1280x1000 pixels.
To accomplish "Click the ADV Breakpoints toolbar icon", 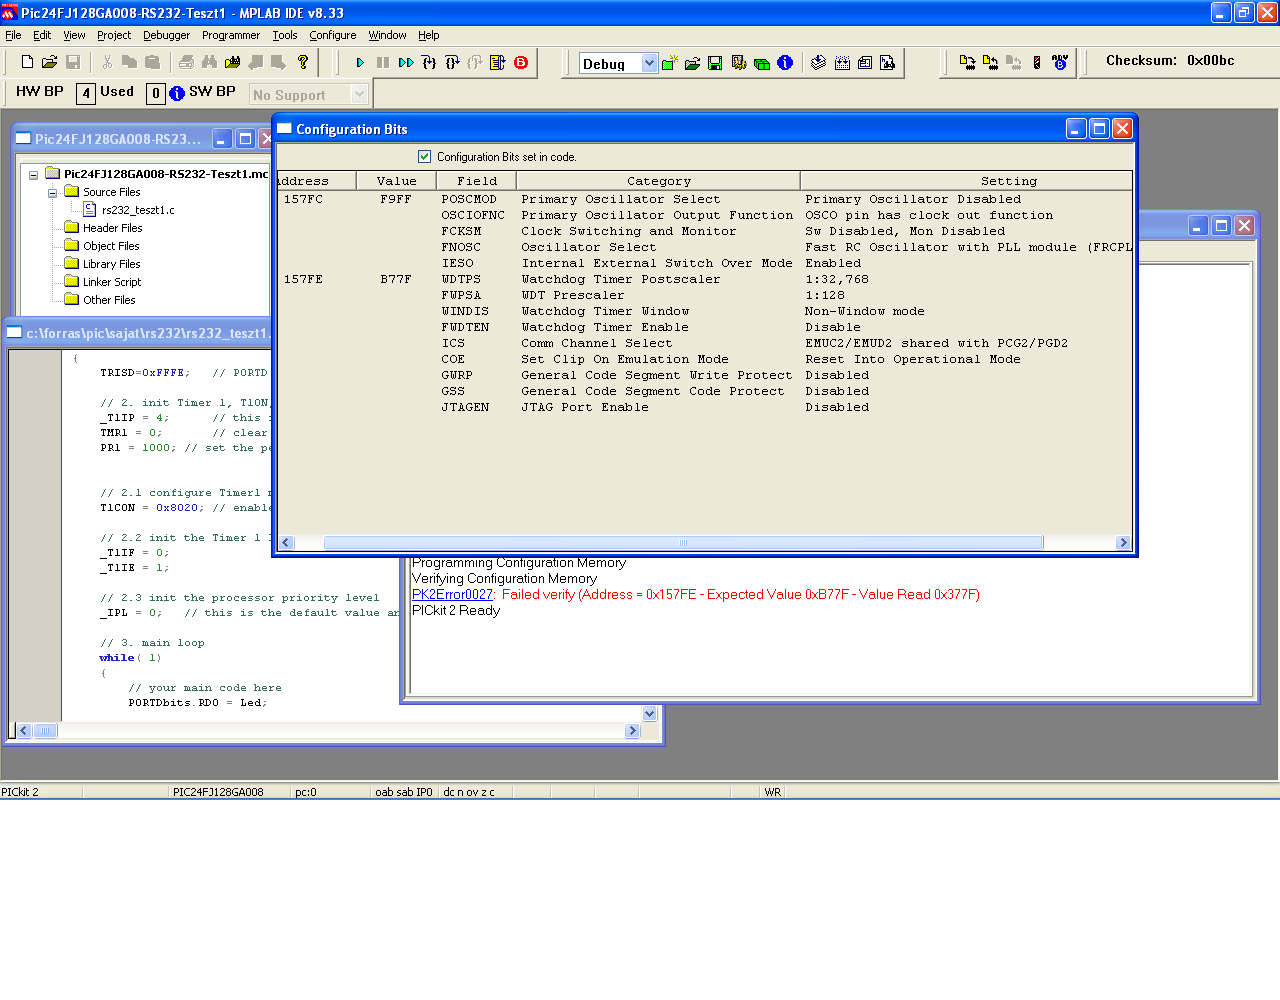I will click(x=1060, y=62).
